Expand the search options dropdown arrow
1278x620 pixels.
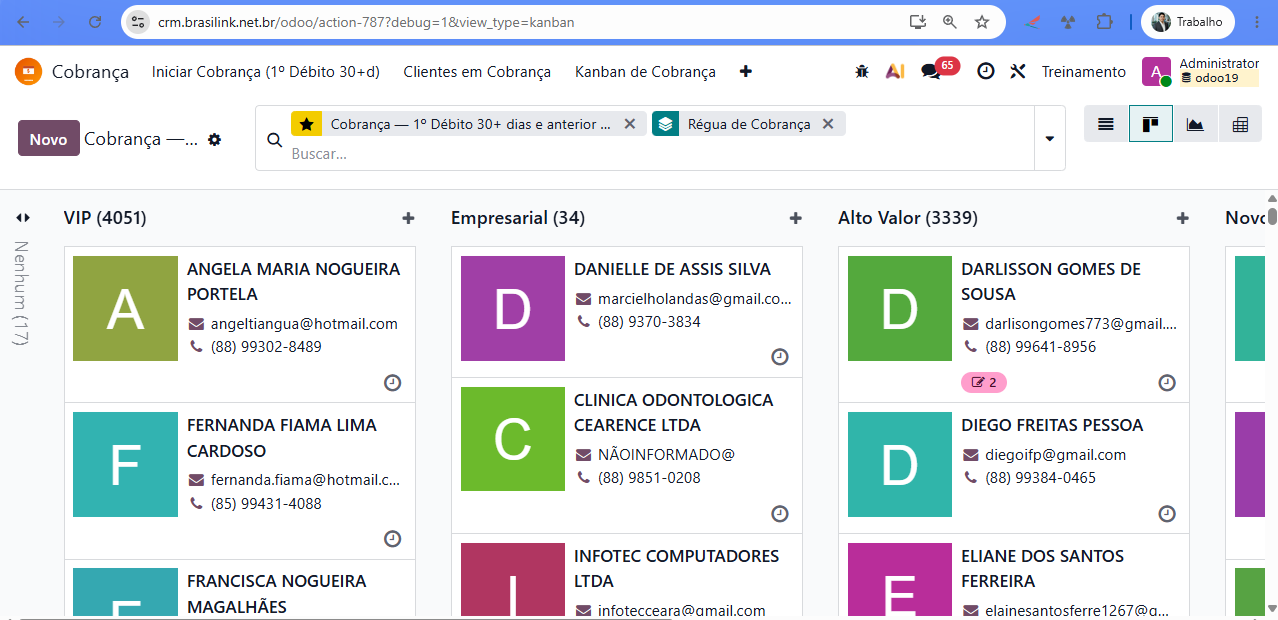(x=1049, y=138)
